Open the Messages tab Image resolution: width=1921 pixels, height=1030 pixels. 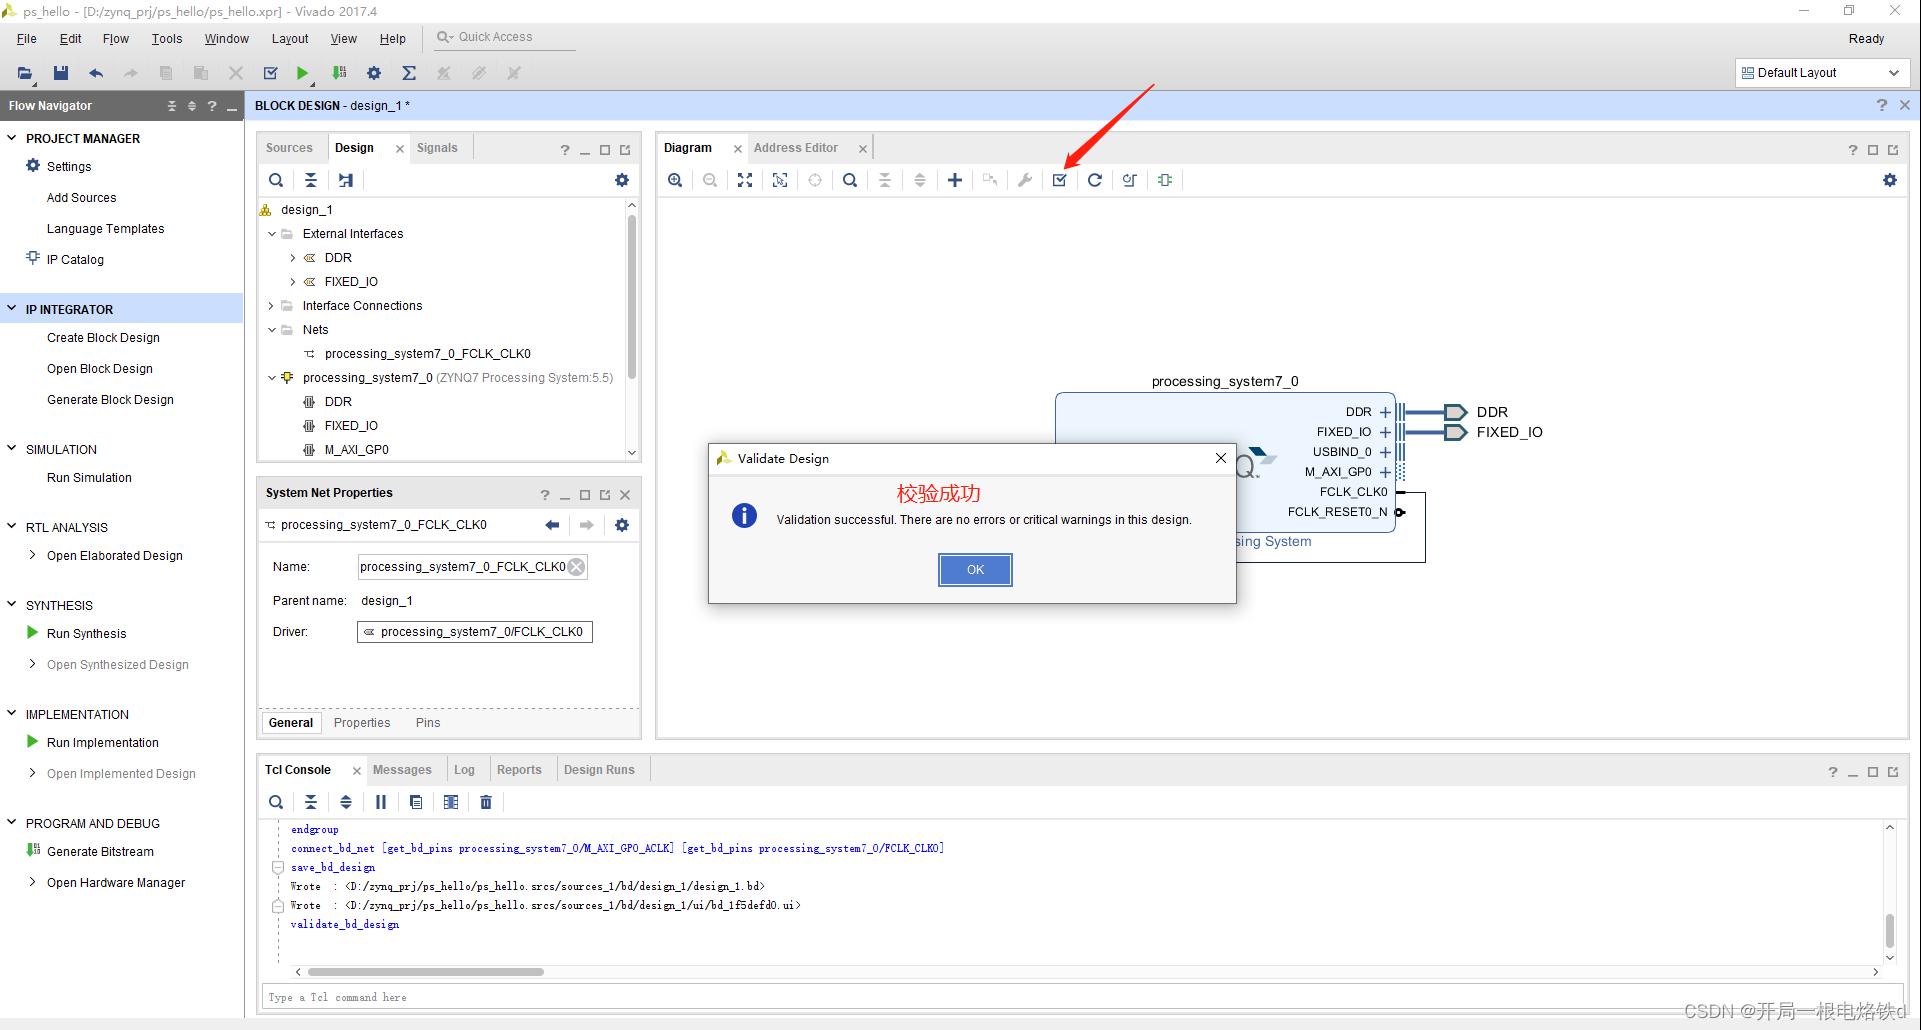(x=402, y=770)
